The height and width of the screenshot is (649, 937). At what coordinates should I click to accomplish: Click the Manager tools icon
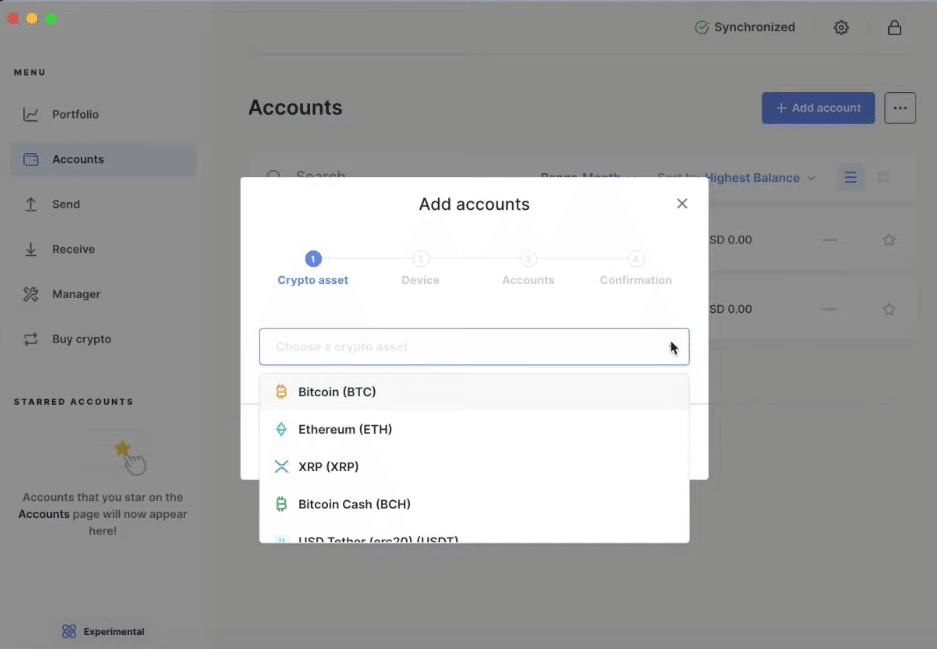coord(30,294)
